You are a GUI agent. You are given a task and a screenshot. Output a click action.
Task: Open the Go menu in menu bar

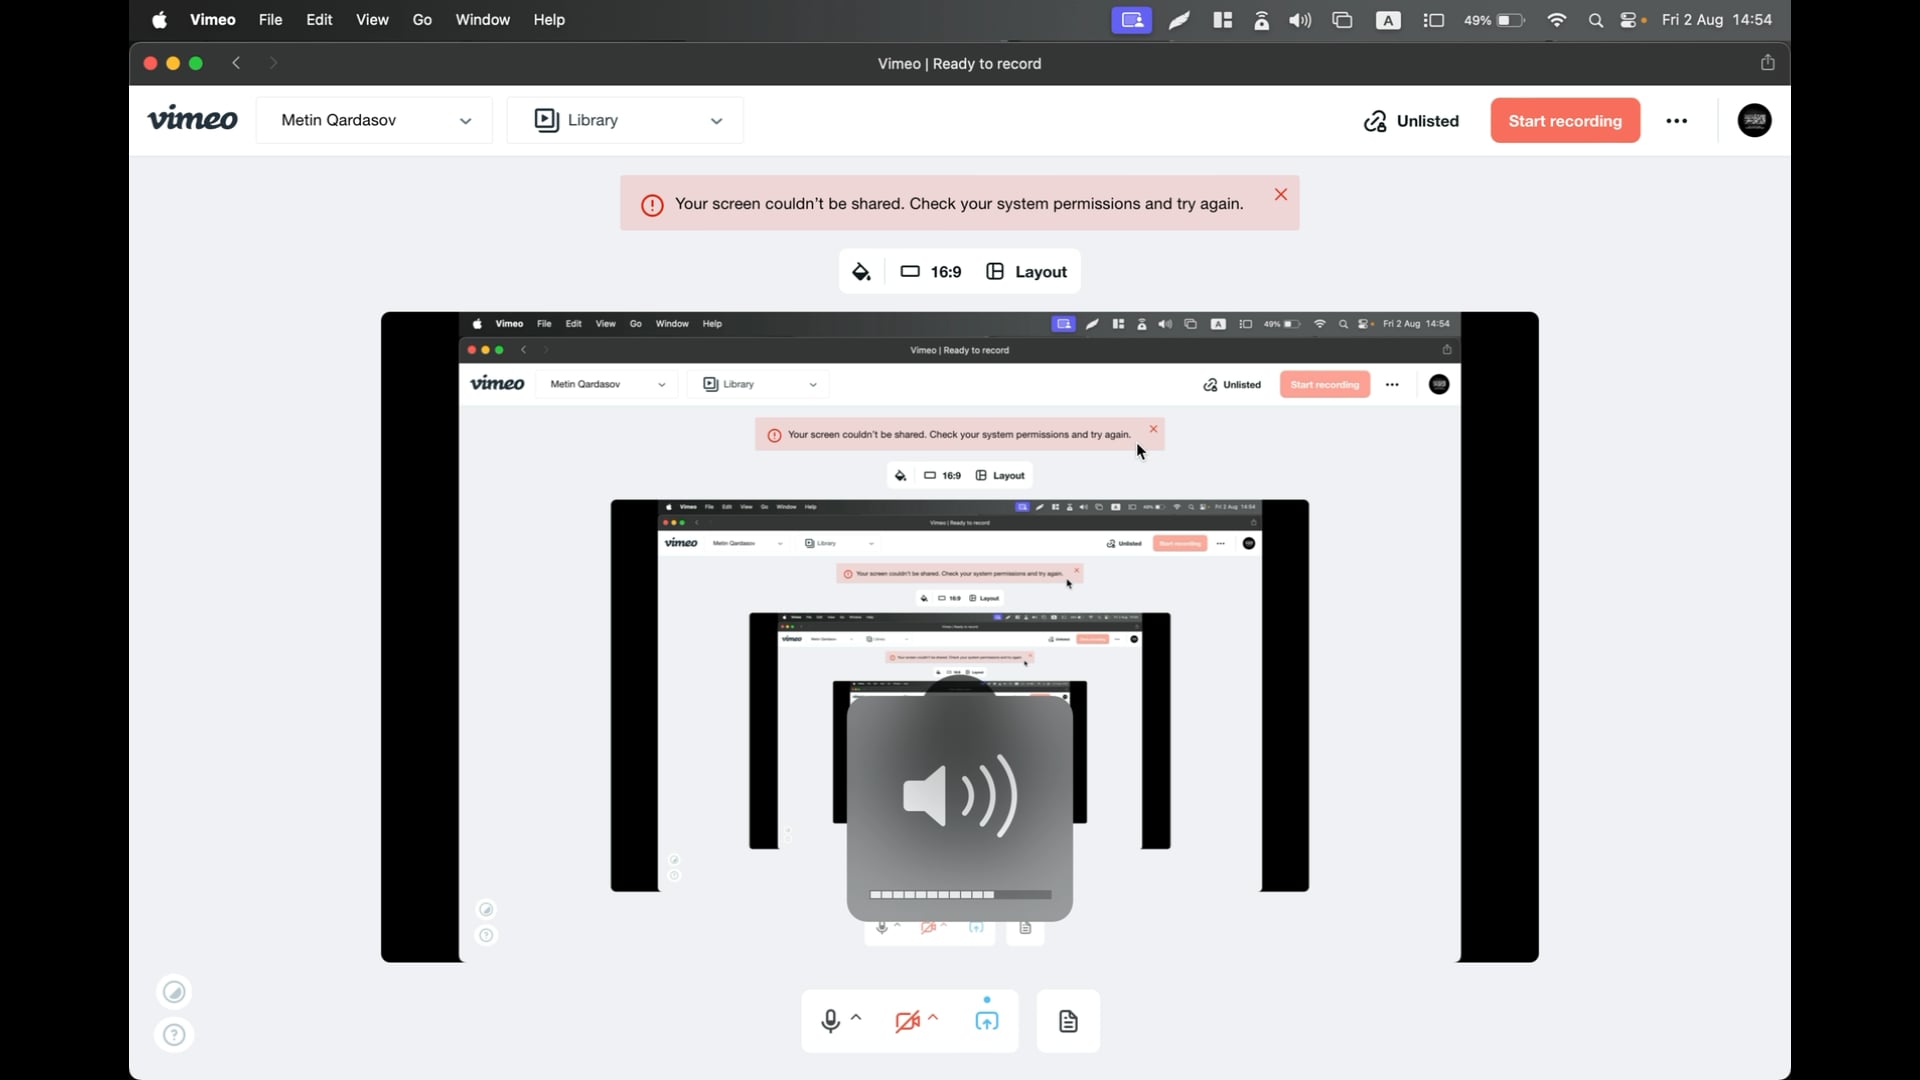click(x=422, y=20)
